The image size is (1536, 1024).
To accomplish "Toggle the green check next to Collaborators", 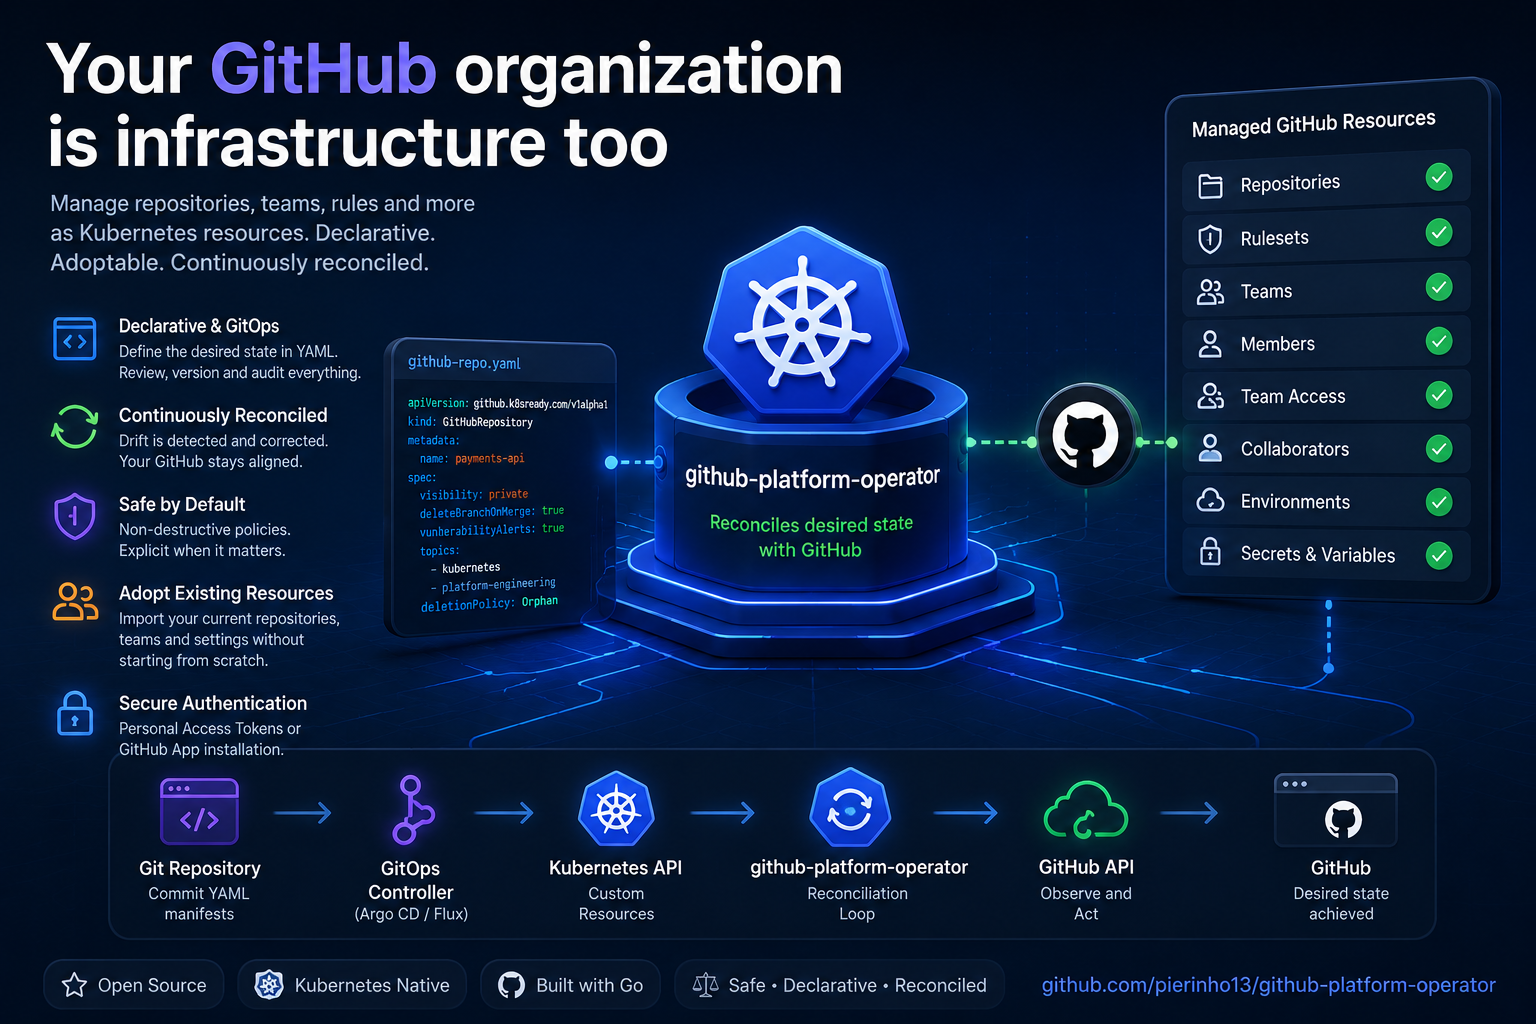I will pos(1439,448).
